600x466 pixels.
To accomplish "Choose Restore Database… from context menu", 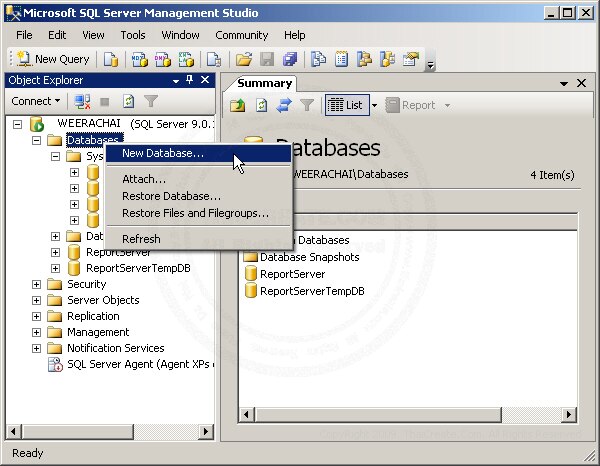I will (198, 196).
